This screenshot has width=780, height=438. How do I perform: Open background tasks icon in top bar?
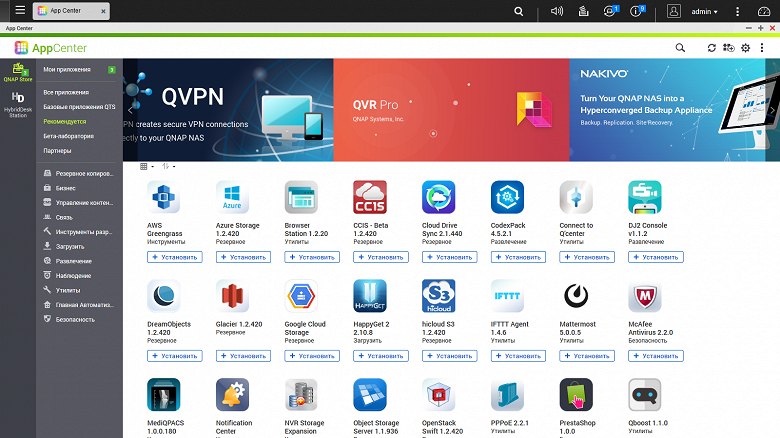(x=584, y=11)
